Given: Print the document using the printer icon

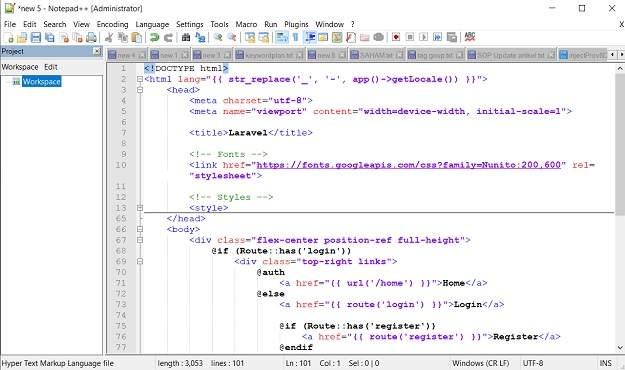Looking at the screenshot, I should click(x=92, y=38).
